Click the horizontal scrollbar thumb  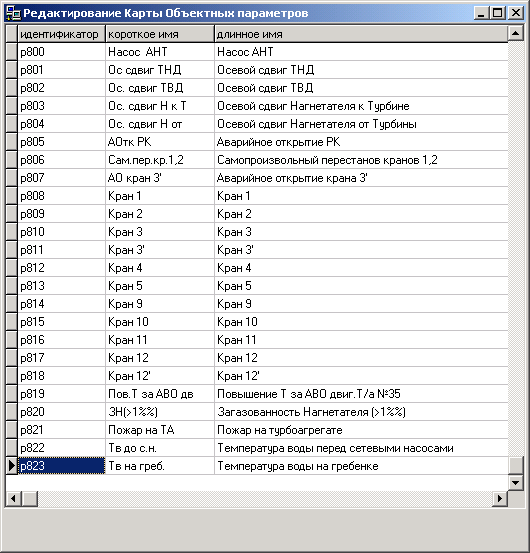click(30, 499)
